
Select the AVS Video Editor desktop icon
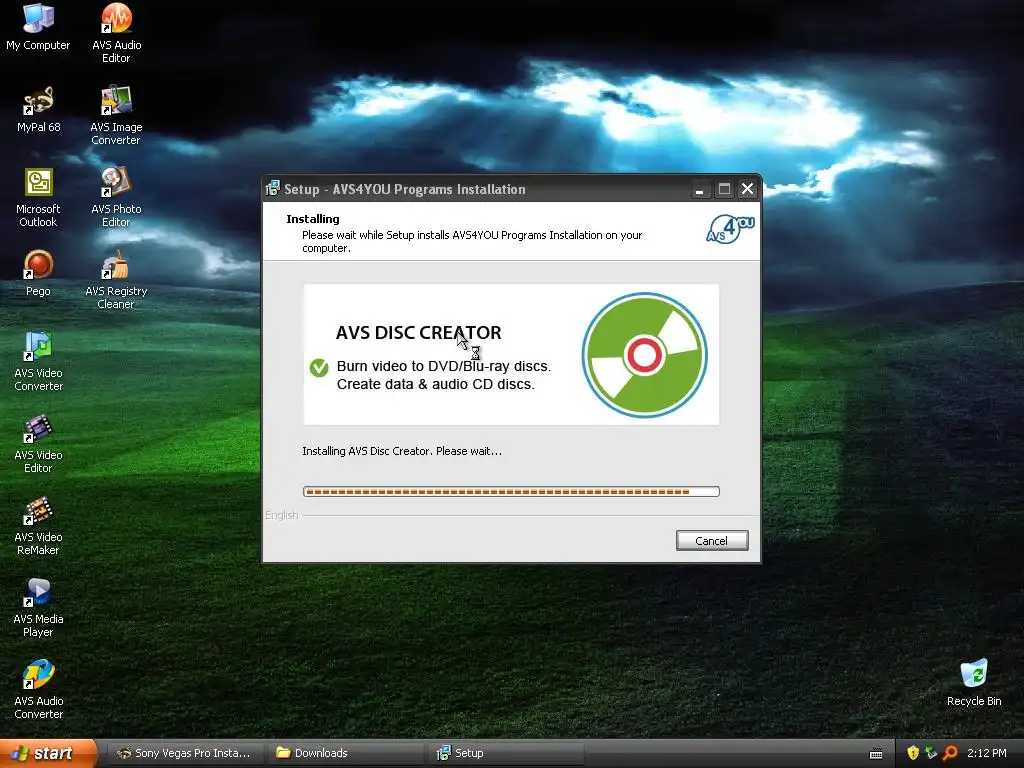(x=38, y=443)
